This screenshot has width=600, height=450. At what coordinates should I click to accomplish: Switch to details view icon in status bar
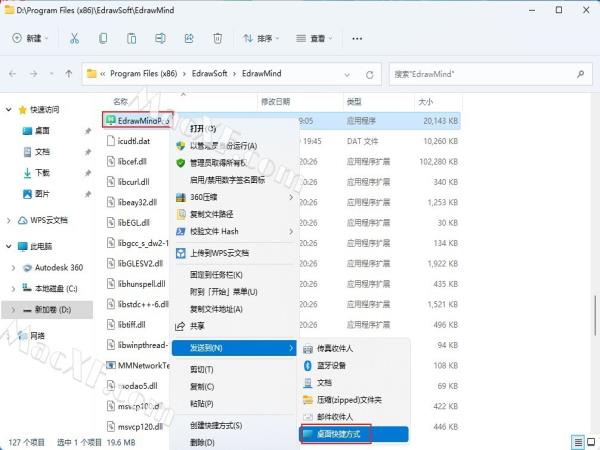pos(578,442)
